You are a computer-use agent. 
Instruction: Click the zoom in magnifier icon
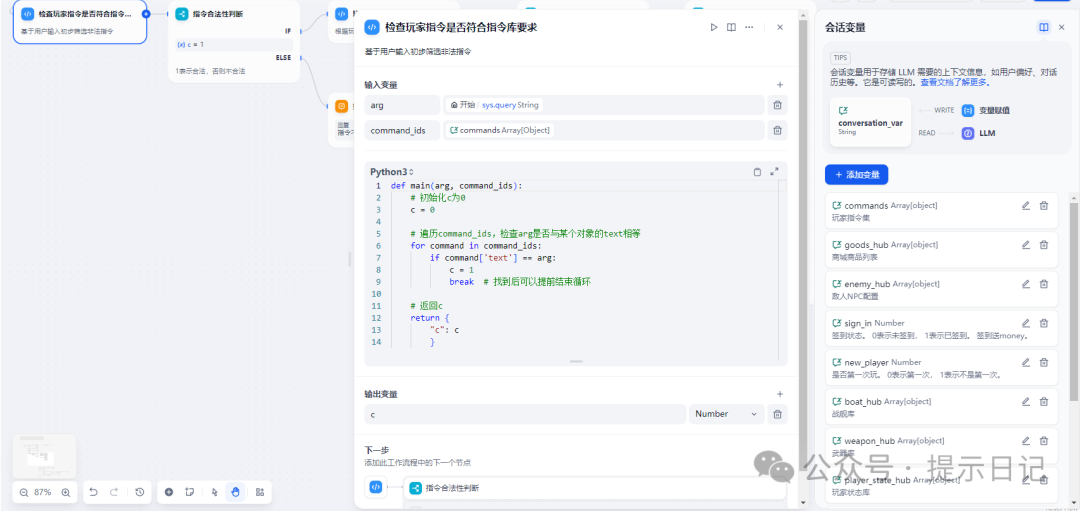coord(66,492)
